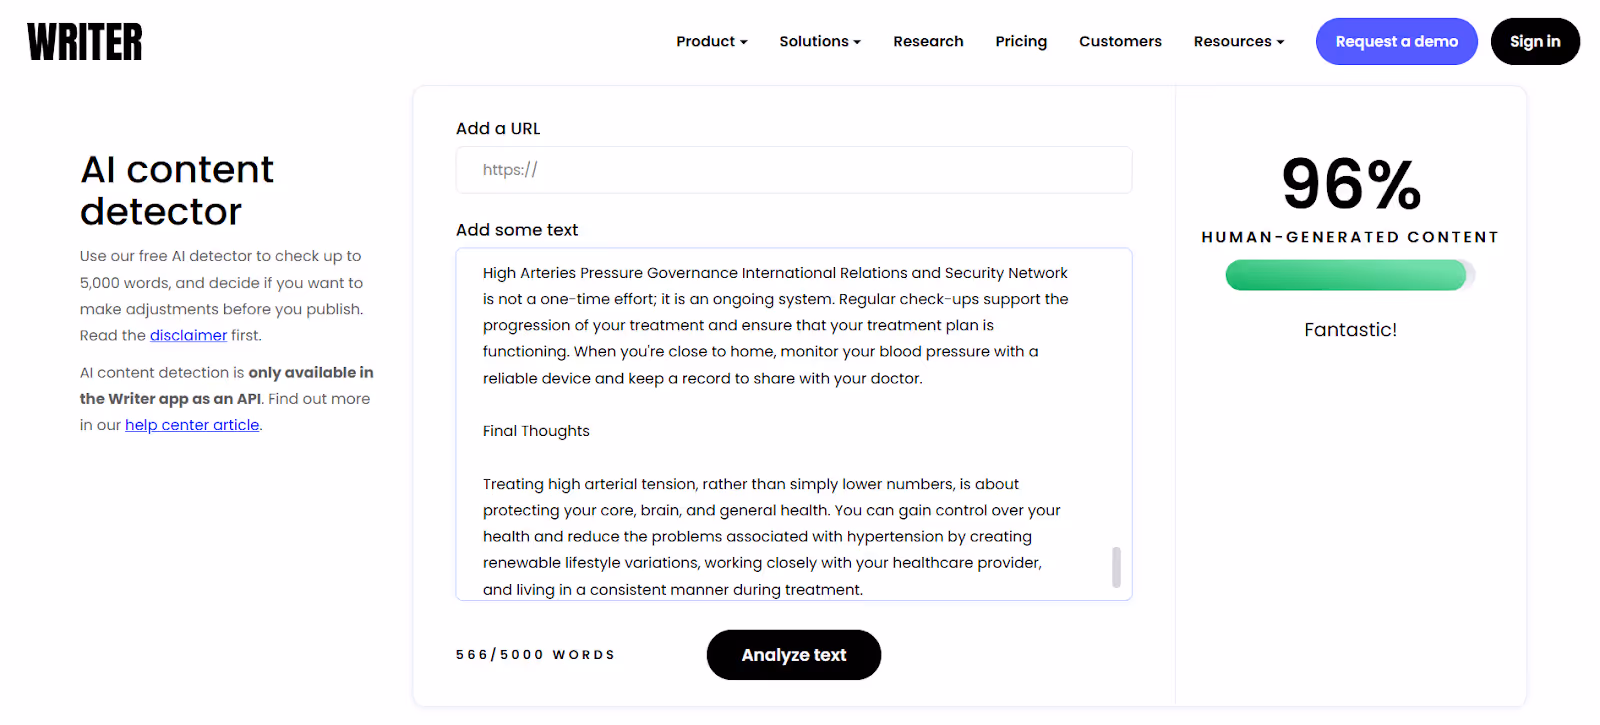Select the Add a URL field label
The height and width of the screenshot is (725, 1600).
coord(497,128)
